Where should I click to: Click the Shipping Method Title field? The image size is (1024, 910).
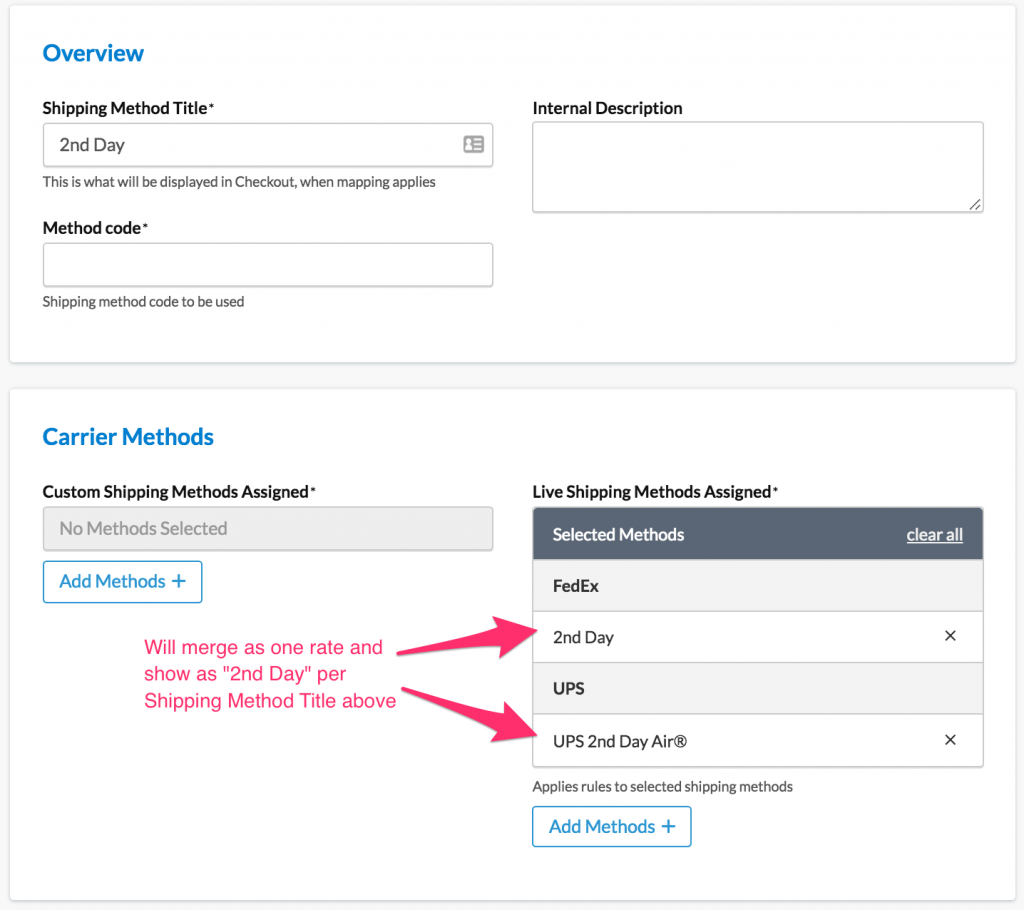[x=250, y=145]
